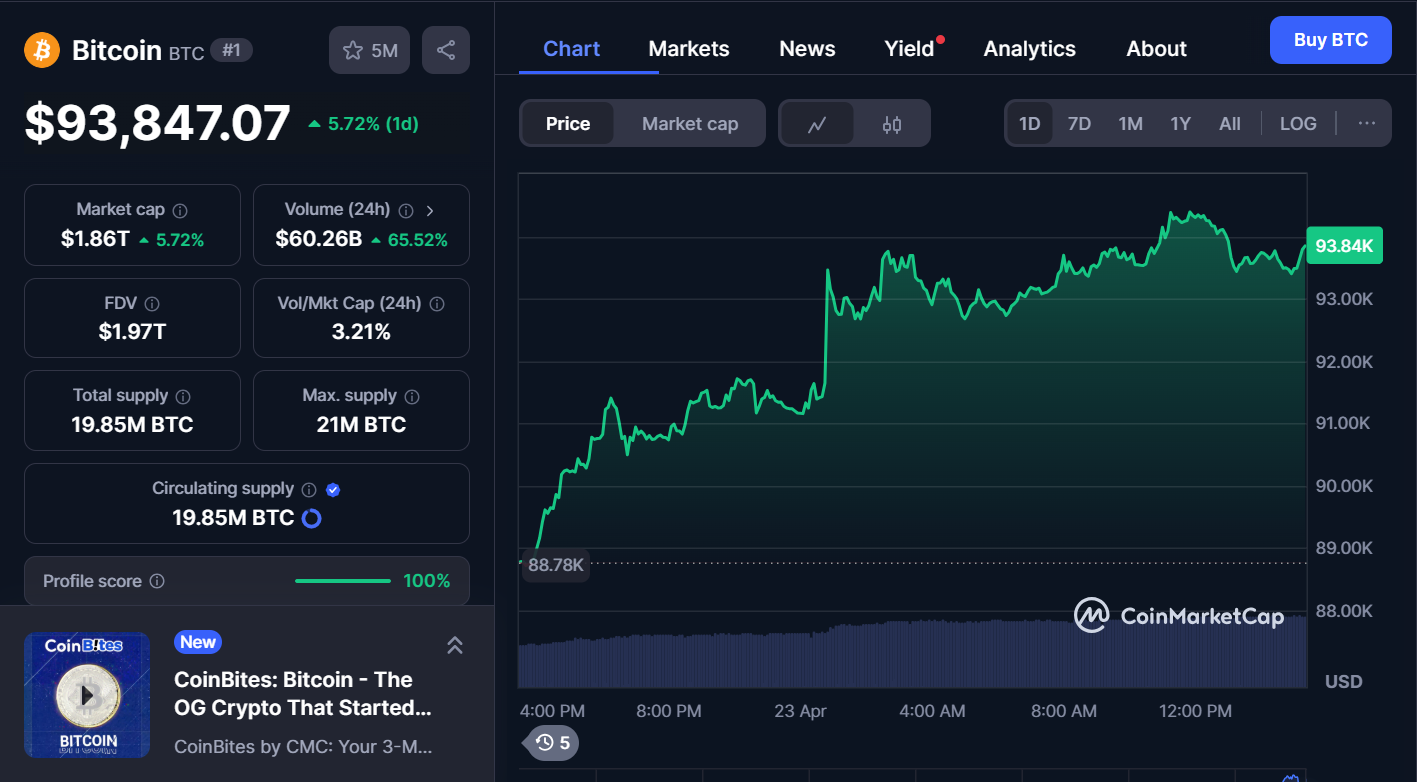The height and width of the screenshot is (782, 1417).
Task: Play the CoinBites Bitcoin video thumbnail
Action: coord(87,694)
